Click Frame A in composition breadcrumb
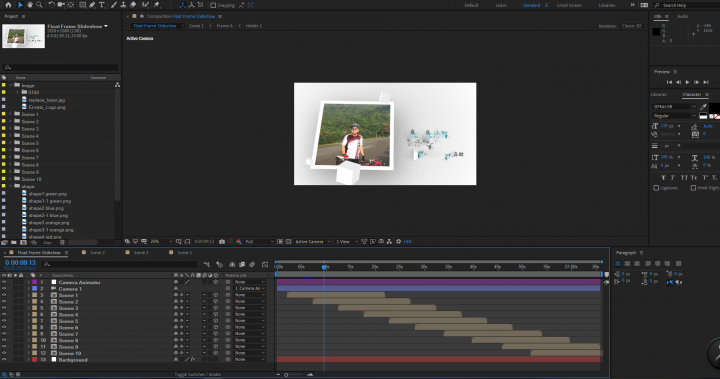 (x=225, y=26)
